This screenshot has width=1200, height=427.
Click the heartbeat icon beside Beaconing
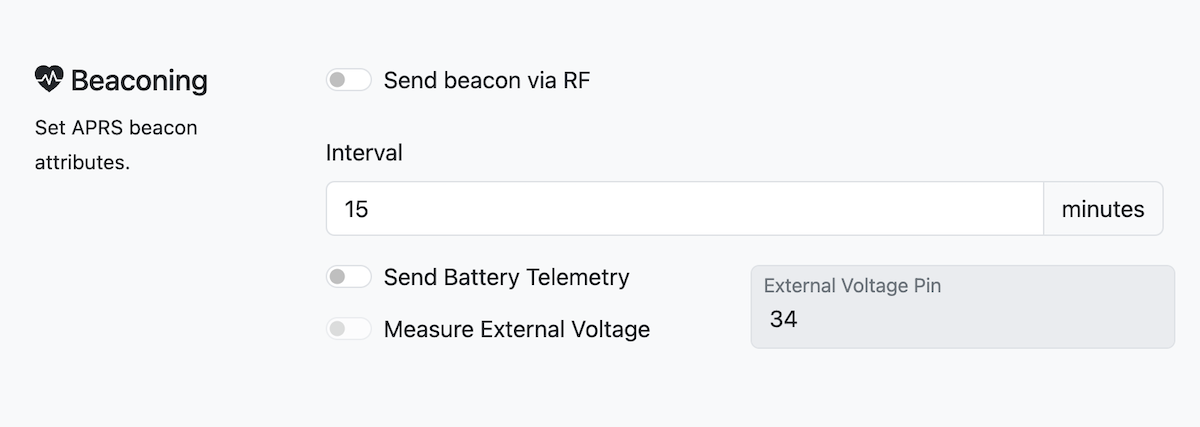[49, 80]
